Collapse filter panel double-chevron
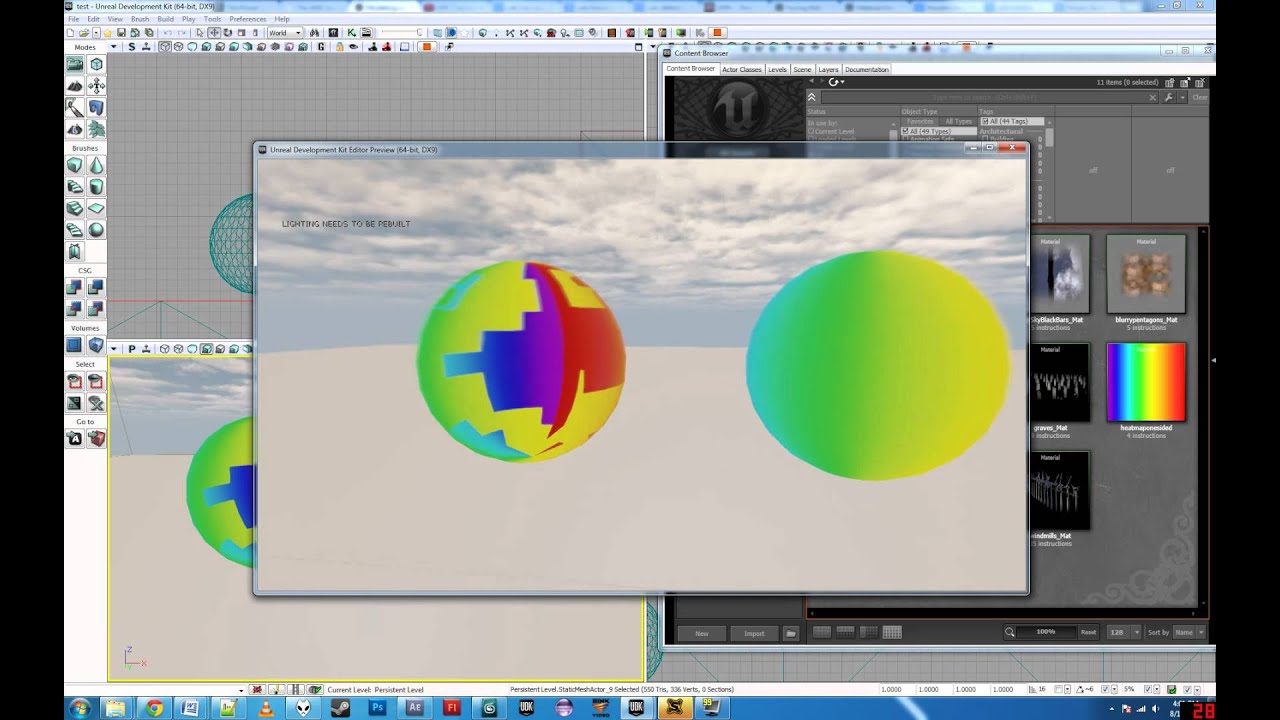Viewport: 1280px width, 720px height. pos(812,97)
